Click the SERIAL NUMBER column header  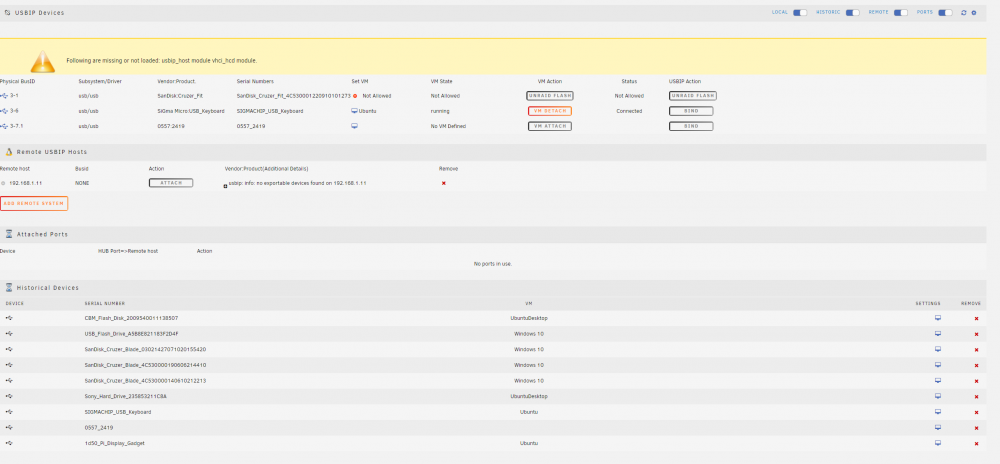[105, 303]
